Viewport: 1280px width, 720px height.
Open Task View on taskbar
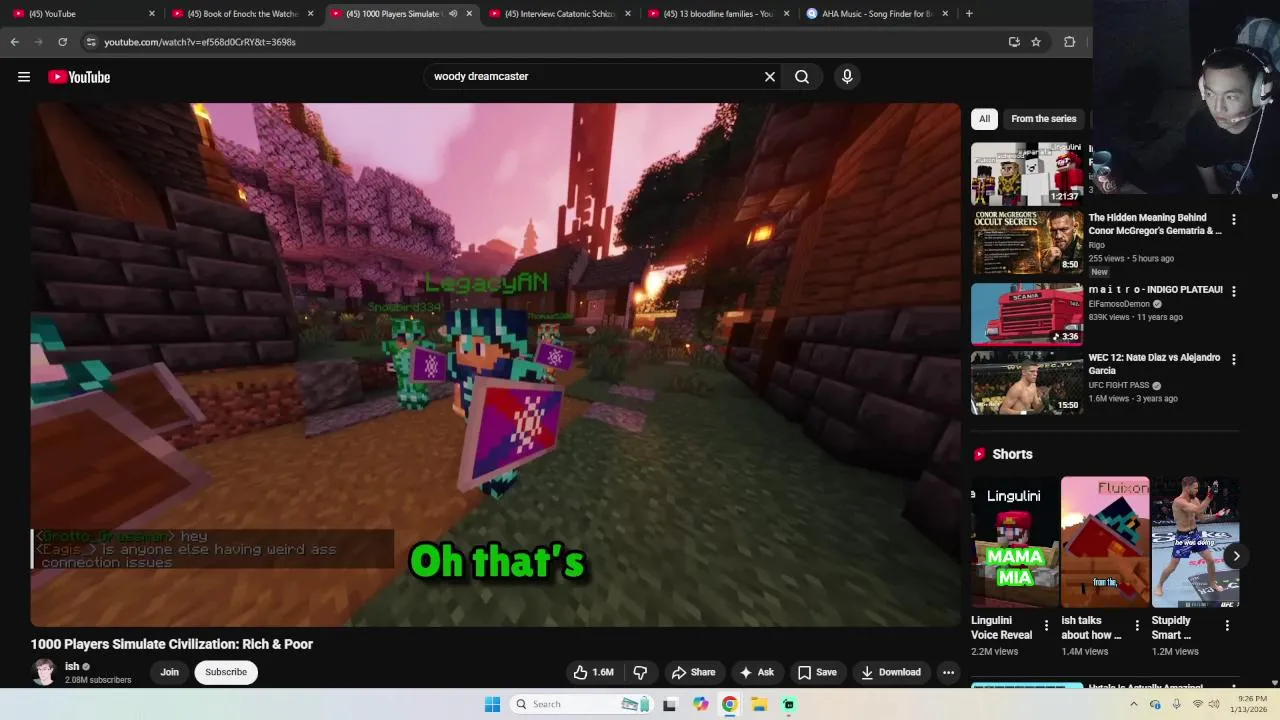[x=669, y=704]
